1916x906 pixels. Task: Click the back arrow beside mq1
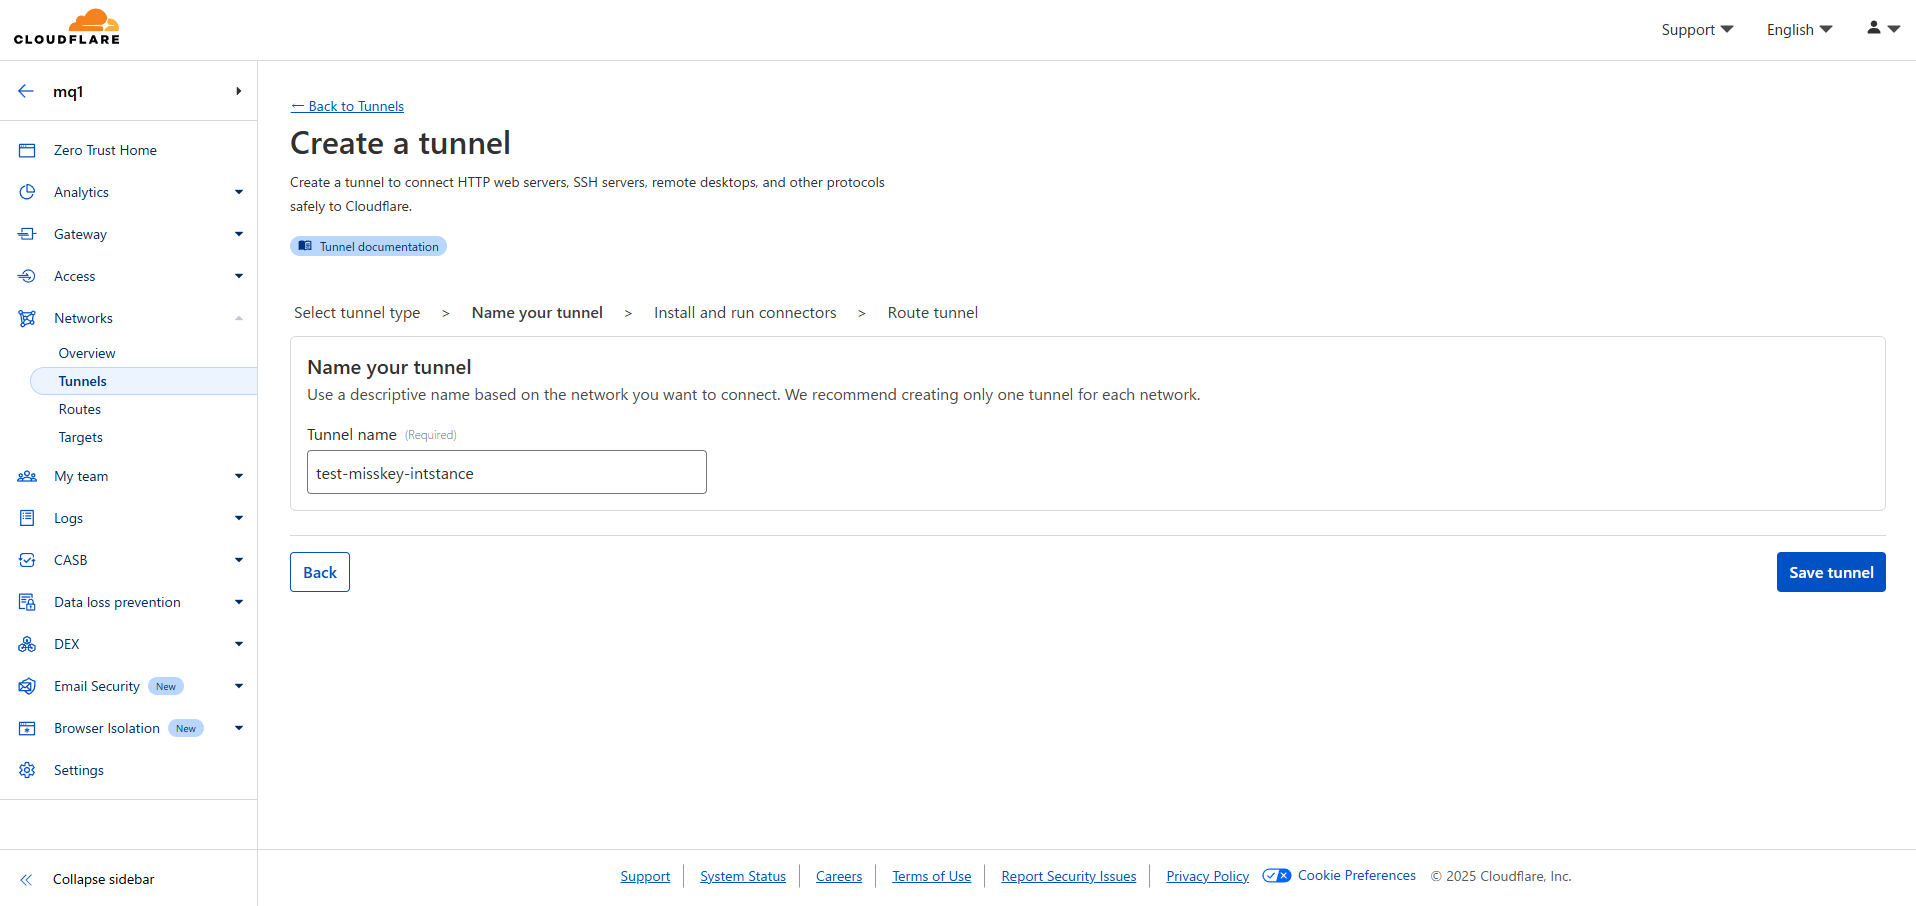pos(26,91)
